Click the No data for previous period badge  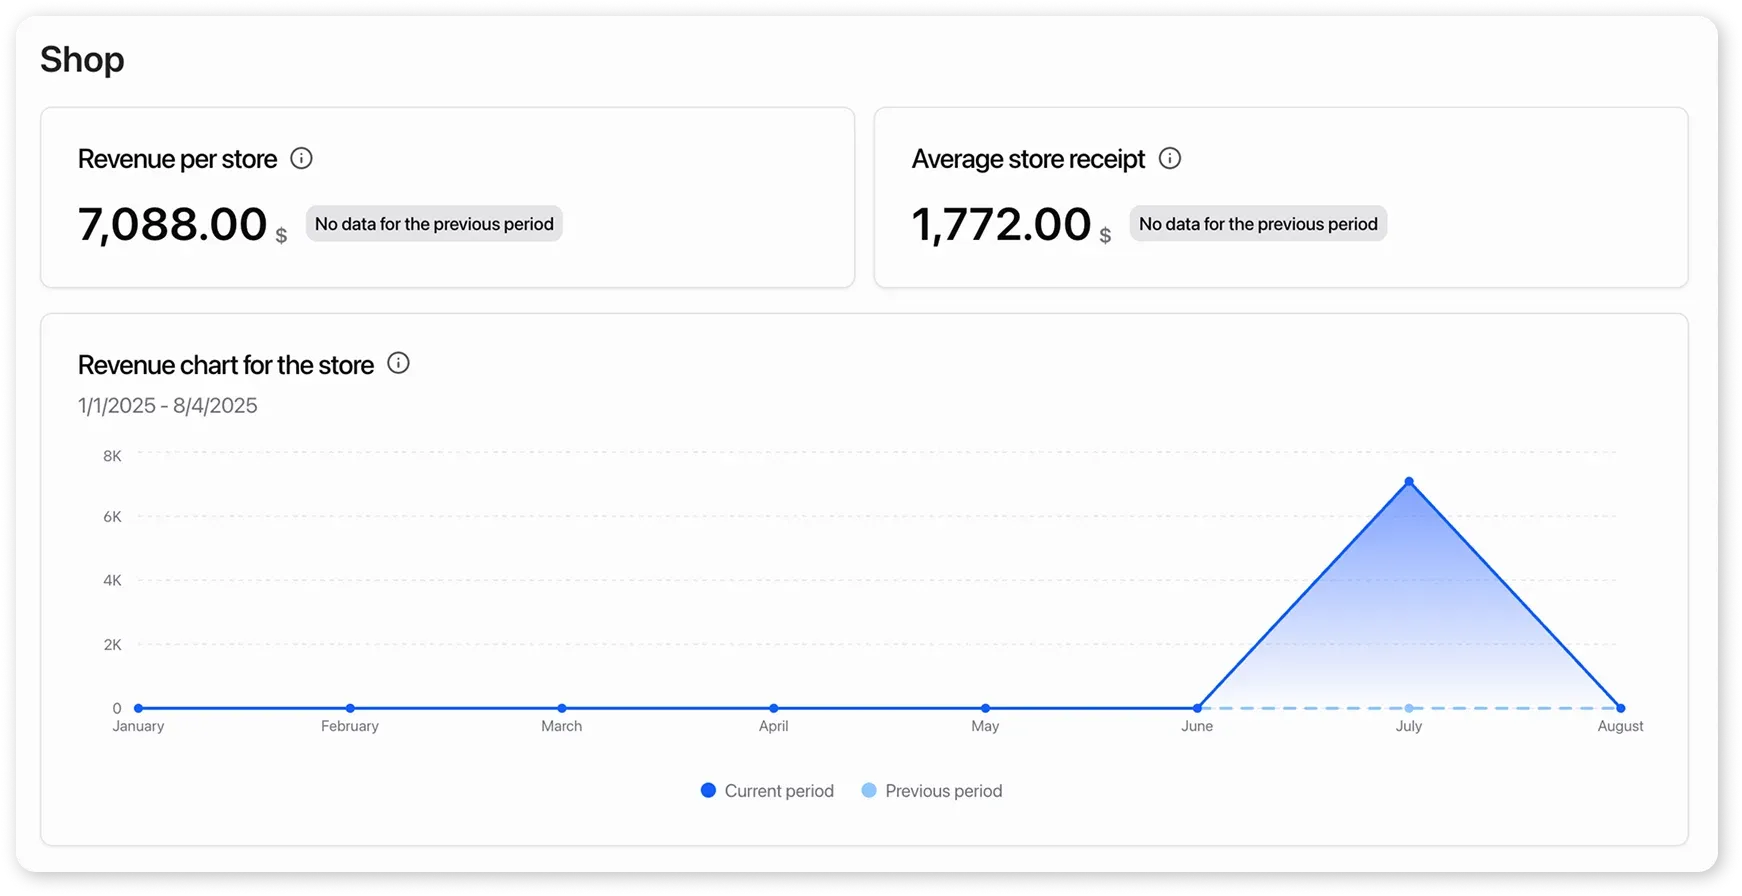click(x=434, y=223)
